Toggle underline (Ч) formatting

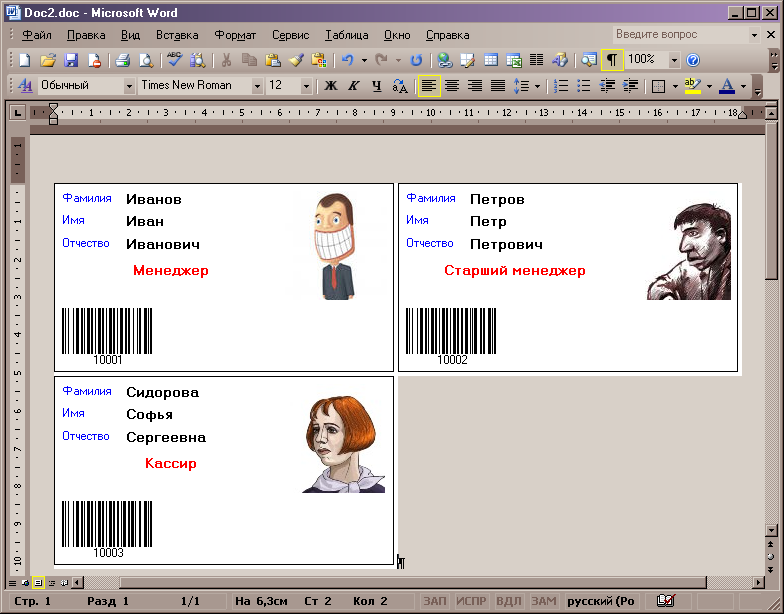tap(376, 86)
